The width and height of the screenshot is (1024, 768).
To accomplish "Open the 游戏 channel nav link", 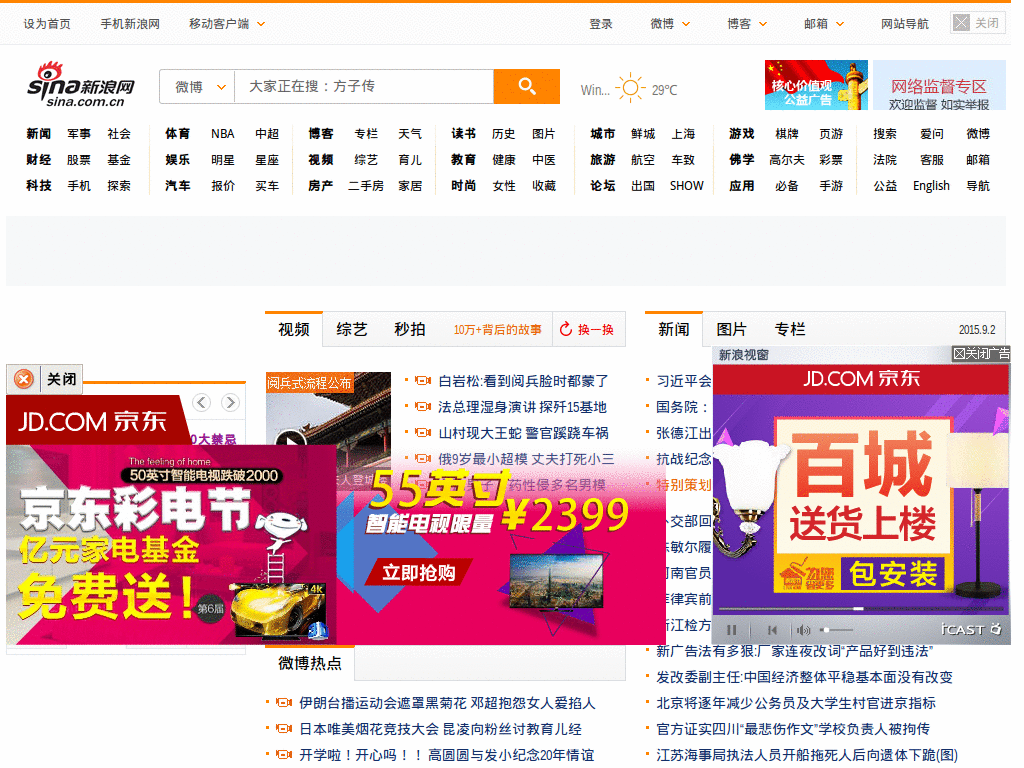I will pos(742,133).
